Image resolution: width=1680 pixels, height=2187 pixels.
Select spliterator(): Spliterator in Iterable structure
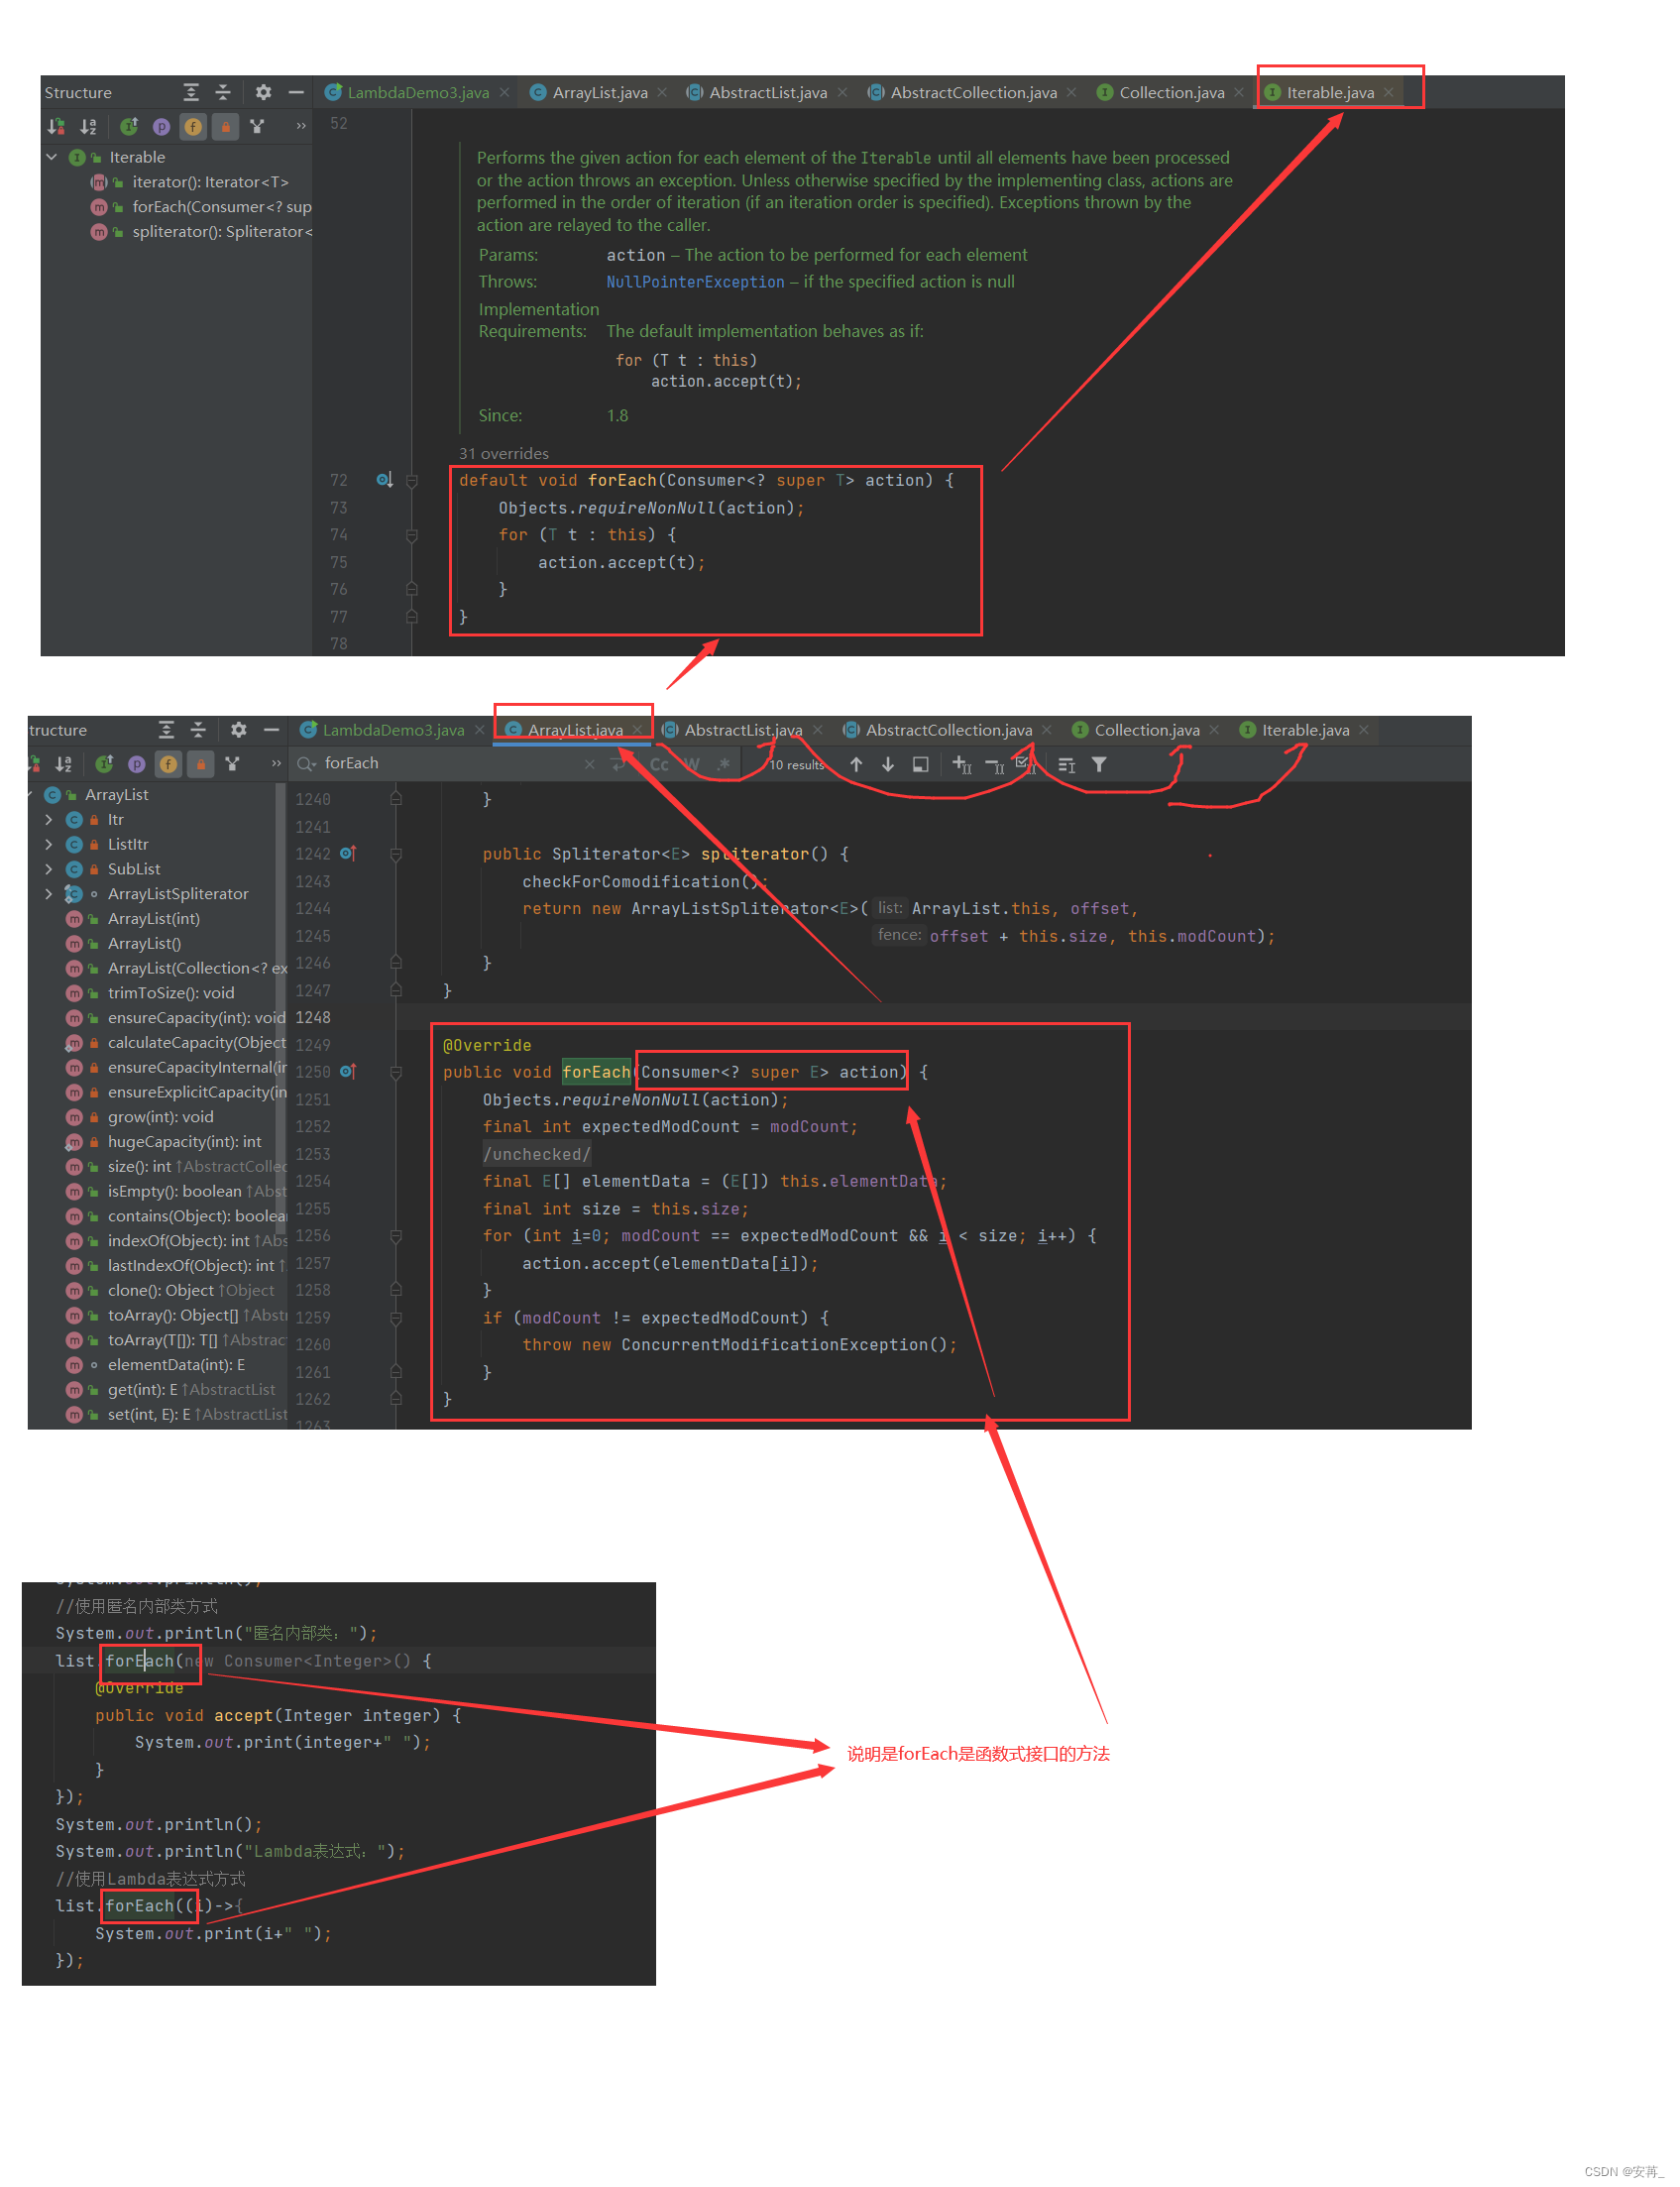(201, 232)
